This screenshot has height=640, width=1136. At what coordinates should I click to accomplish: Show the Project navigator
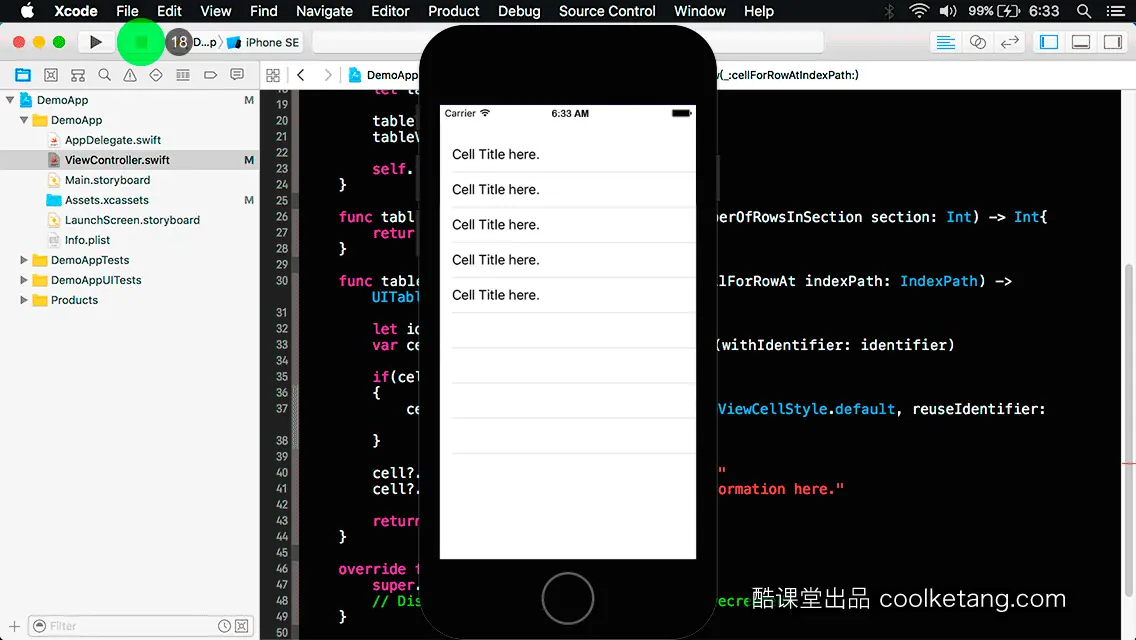pyautogui.click(x=23, y=75)
